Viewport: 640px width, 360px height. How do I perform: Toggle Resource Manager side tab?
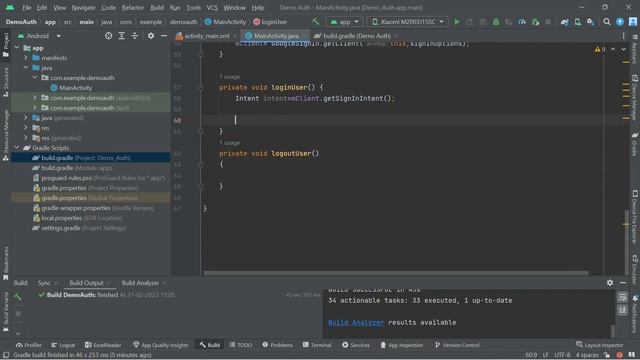tap(6, 136)
